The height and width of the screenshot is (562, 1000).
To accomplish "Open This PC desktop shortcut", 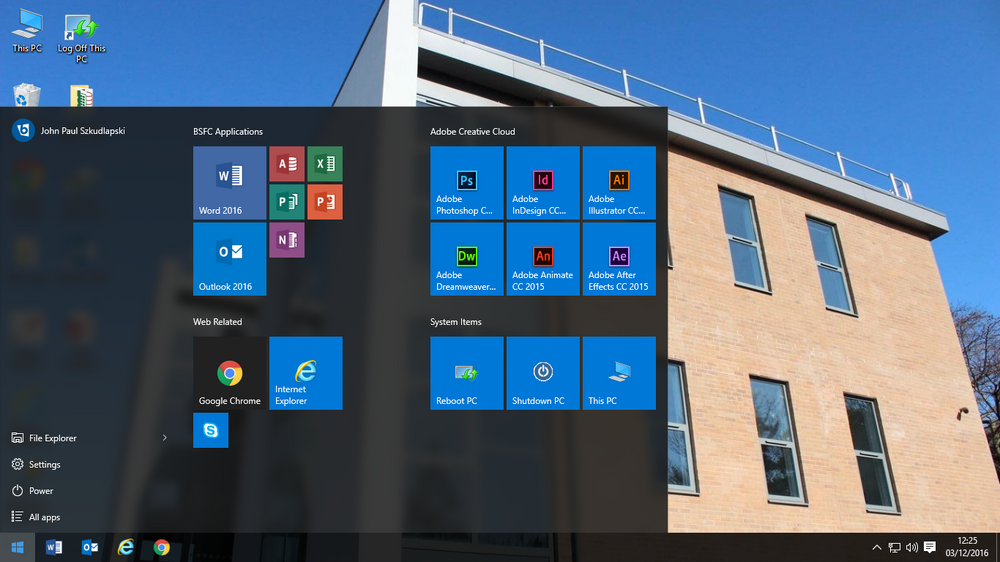I will coord(27,31).
